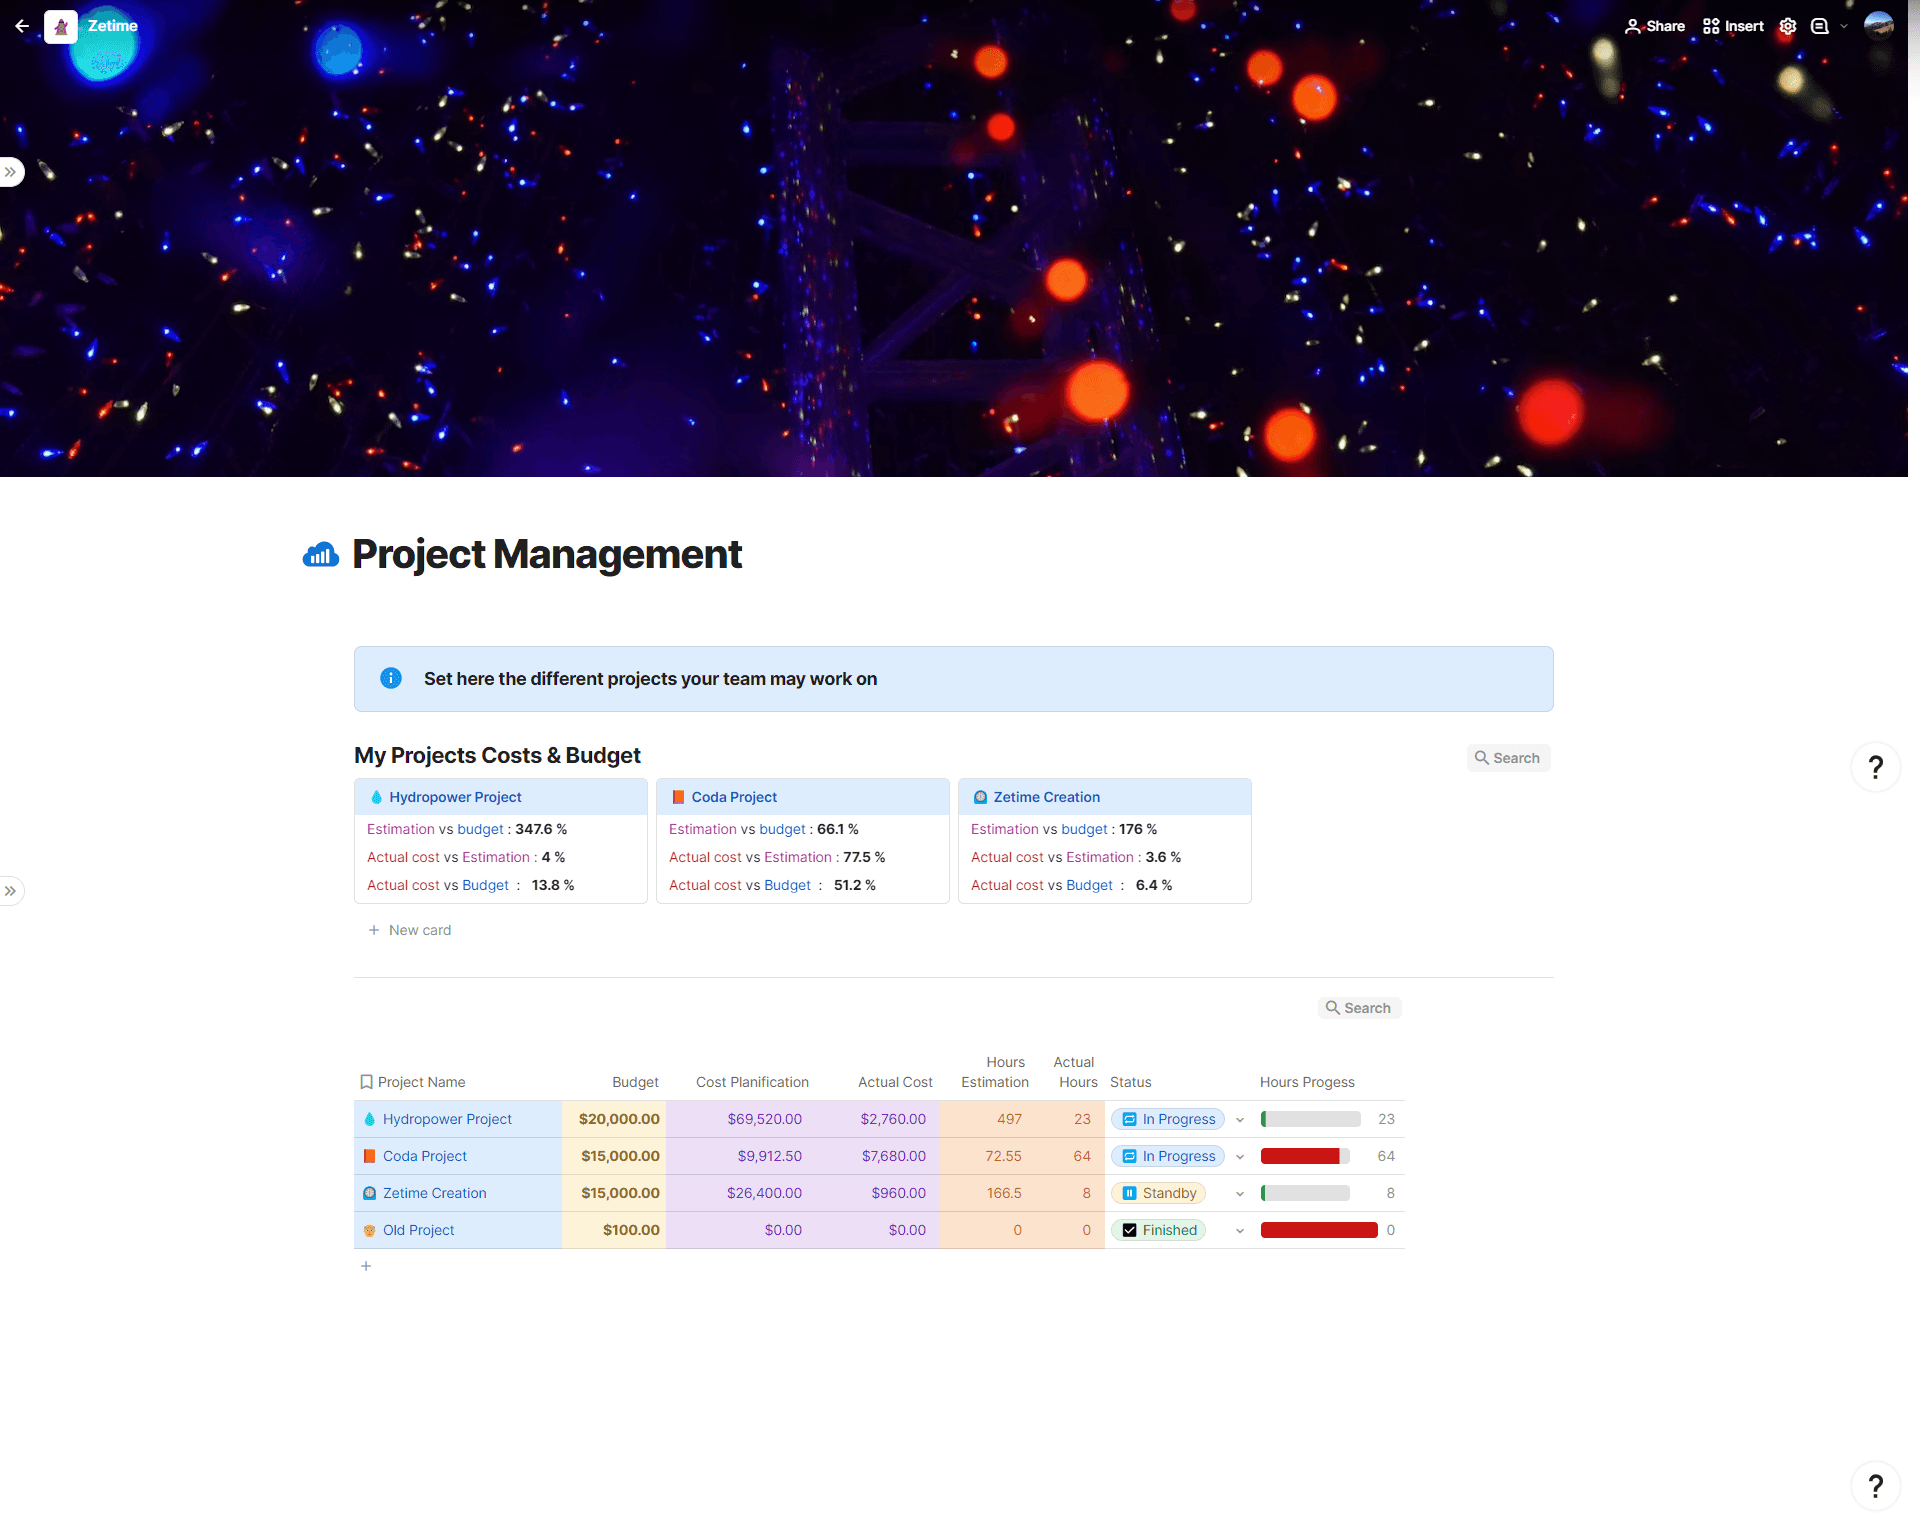
Task: Open the user profile avatar
Action: [1879, 25]
